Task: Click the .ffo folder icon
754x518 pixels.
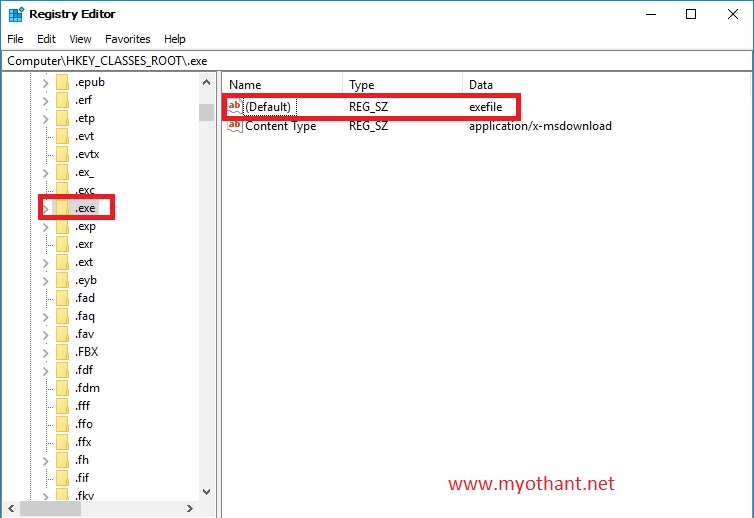Action: 63,424
